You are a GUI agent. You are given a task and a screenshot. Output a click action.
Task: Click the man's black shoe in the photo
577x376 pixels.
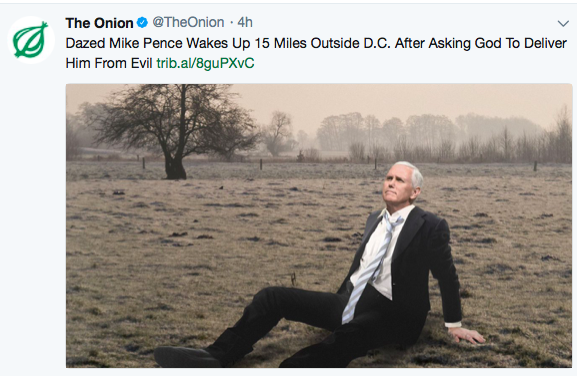pyautogui.click(x=186, y=357)
